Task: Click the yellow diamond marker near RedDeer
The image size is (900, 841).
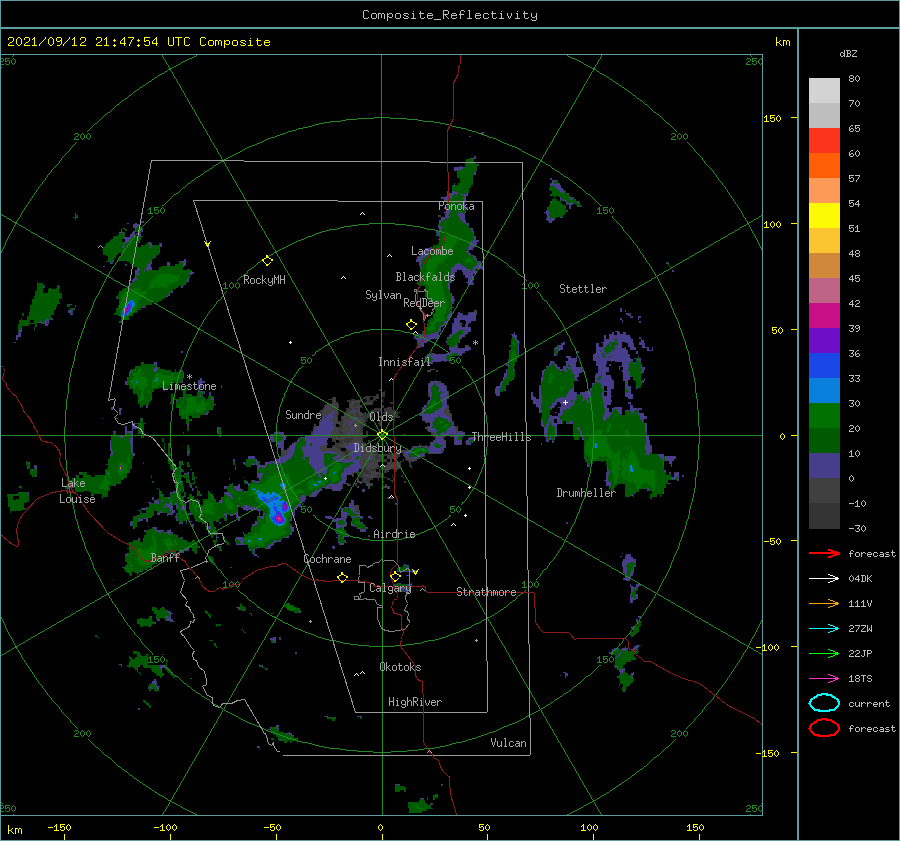Action: pos(411,325)
